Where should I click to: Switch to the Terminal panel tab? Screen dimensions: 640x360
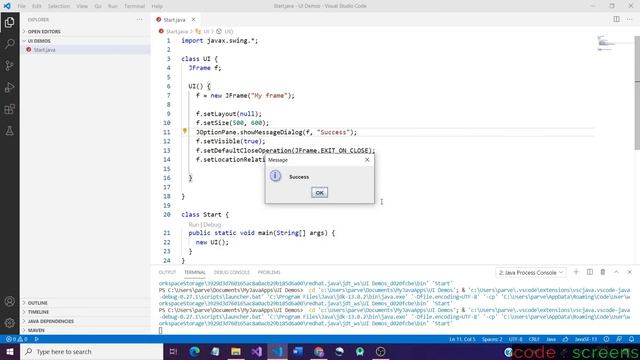pos(195,272)
